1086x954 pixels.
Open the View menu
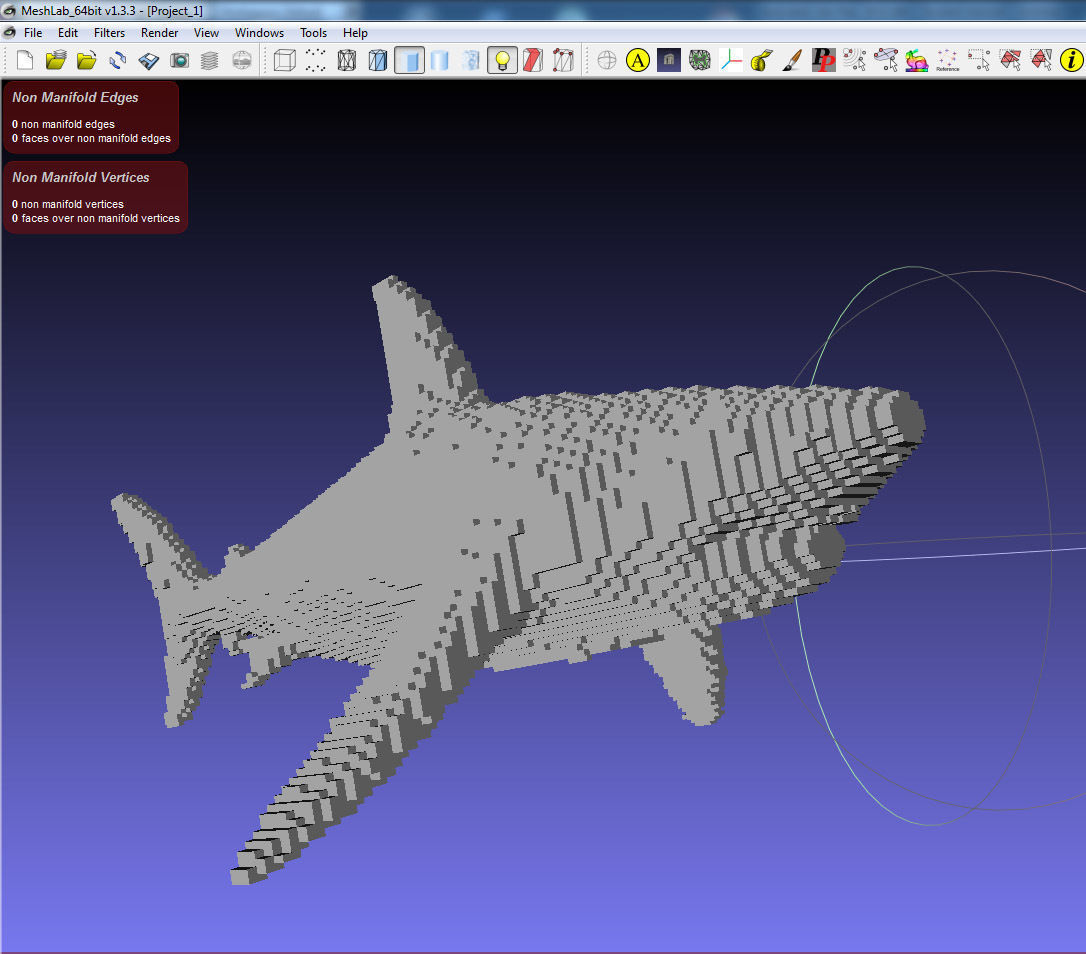click(x=206, y=33)
